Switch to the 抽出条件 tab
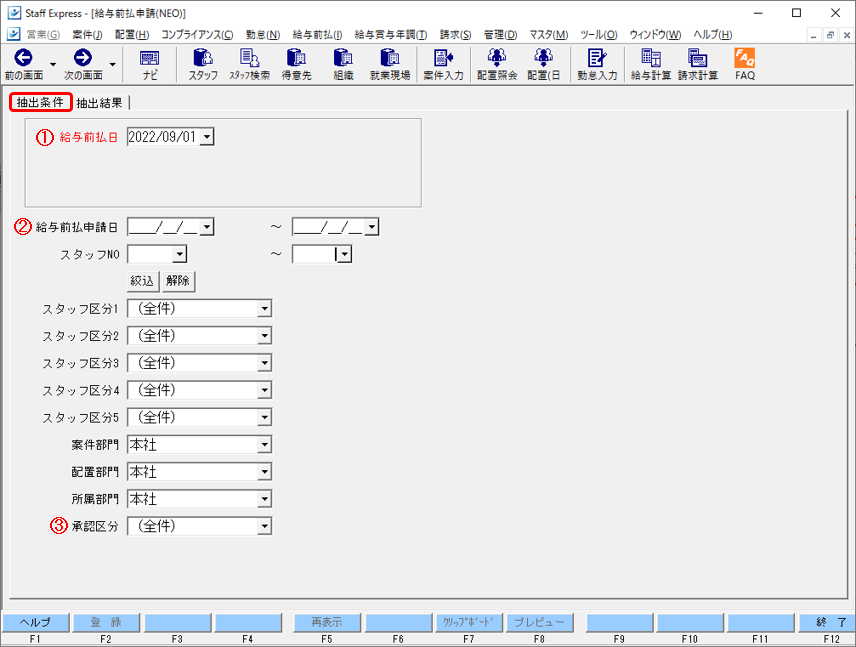This screenshot has width=856, height=647. pos(40,102)
